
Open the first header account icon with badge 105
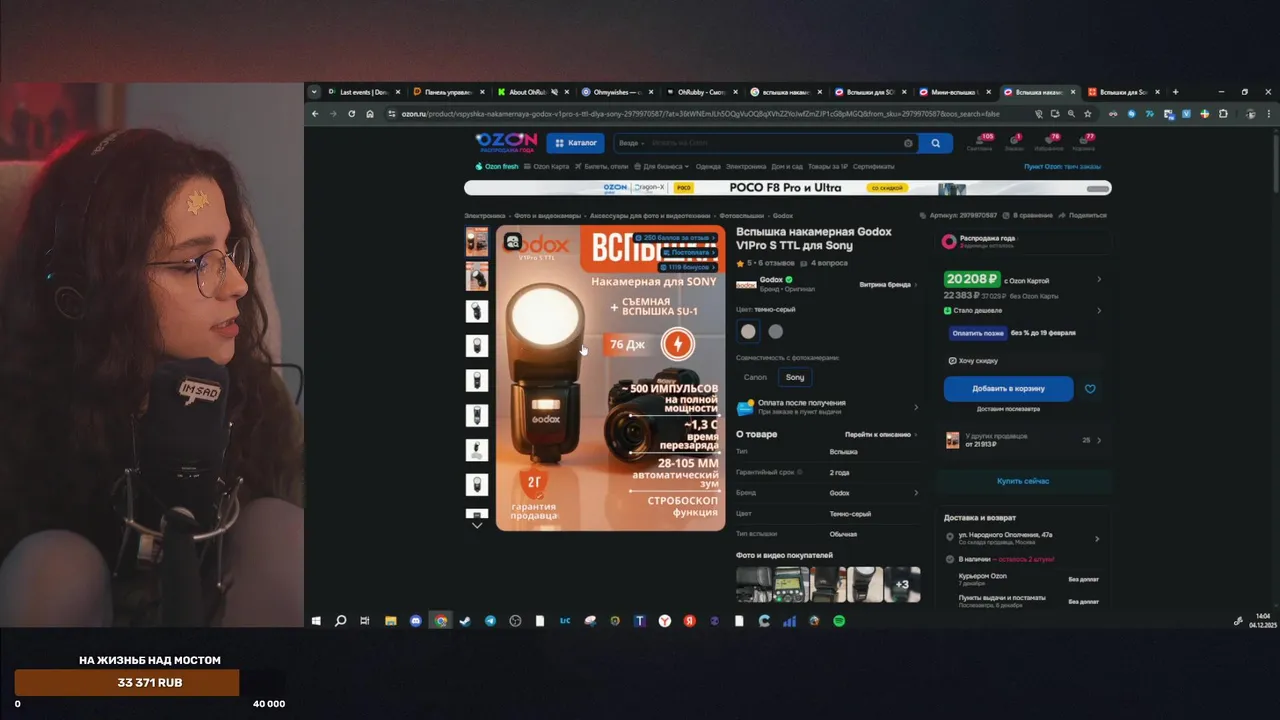(x=980, y=142)
